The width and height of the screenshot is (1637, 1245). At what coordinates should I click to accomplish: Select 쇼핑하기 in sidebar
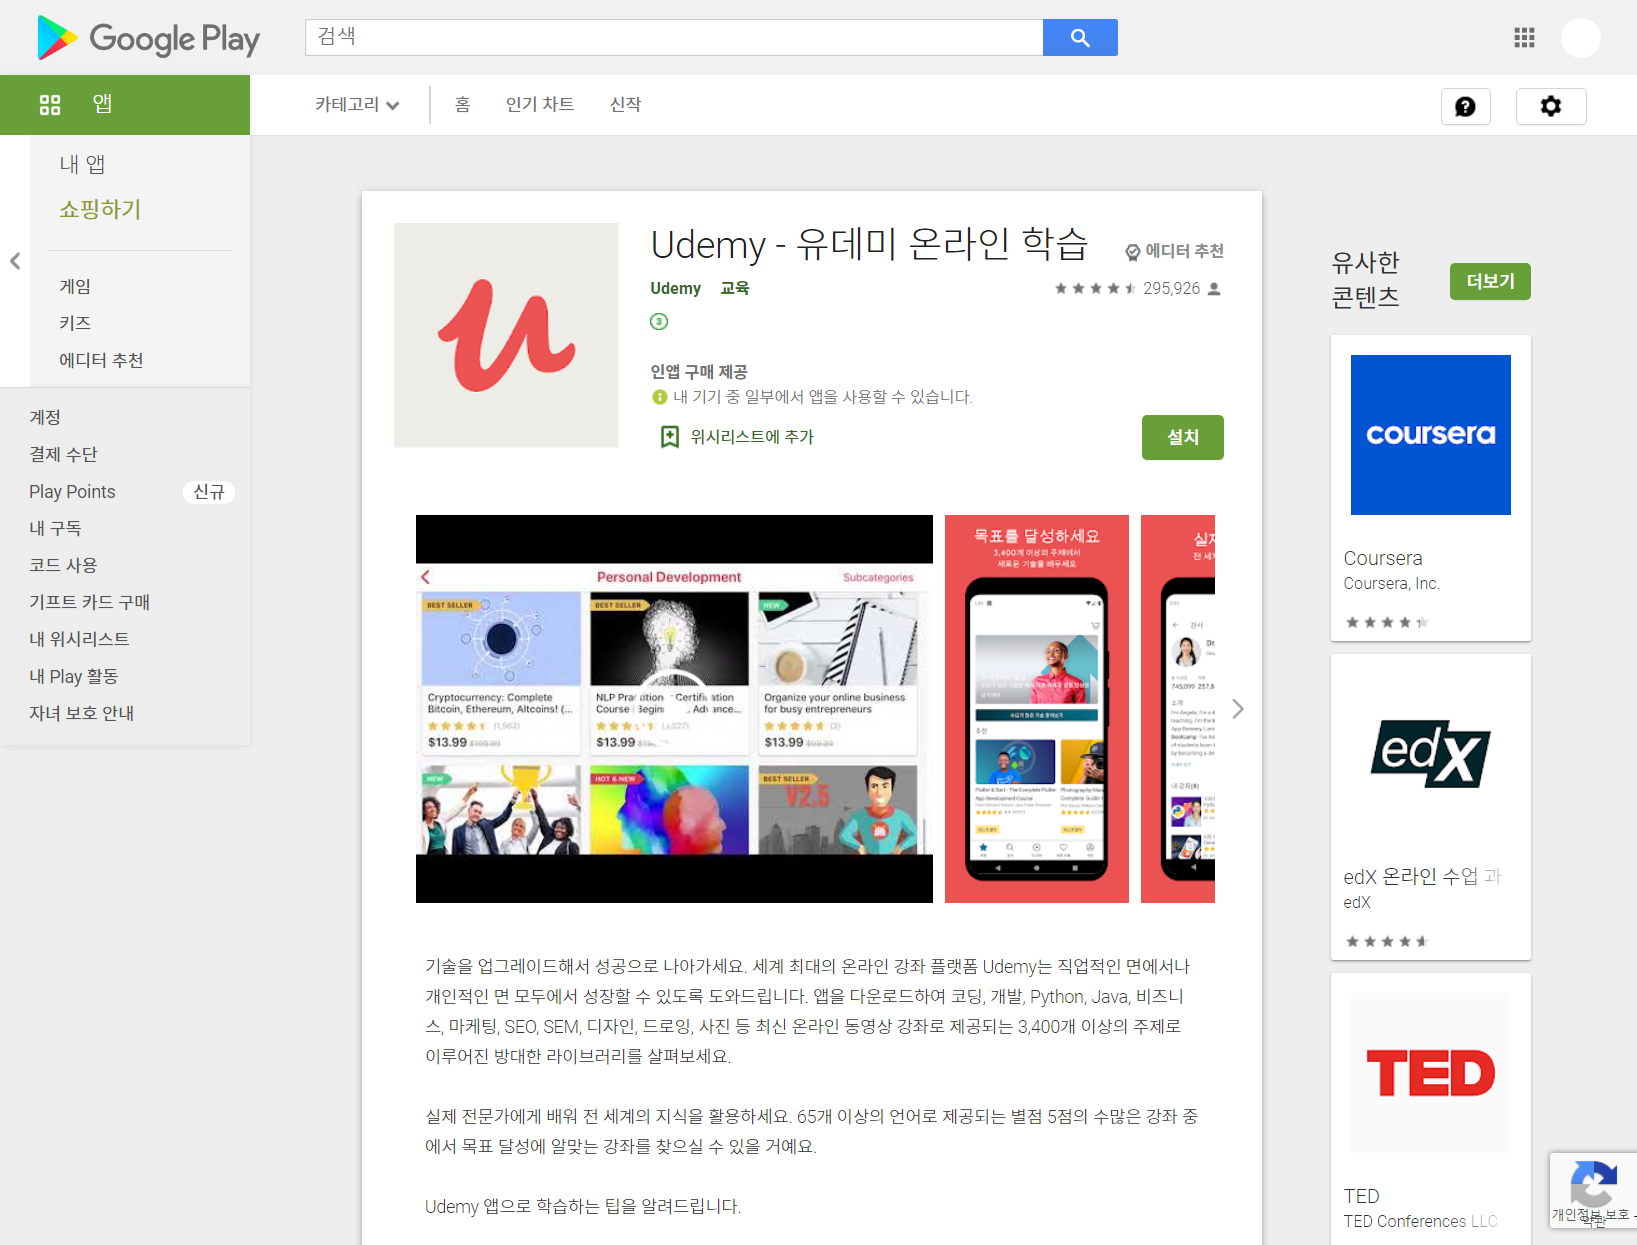(x=100, y=209)
